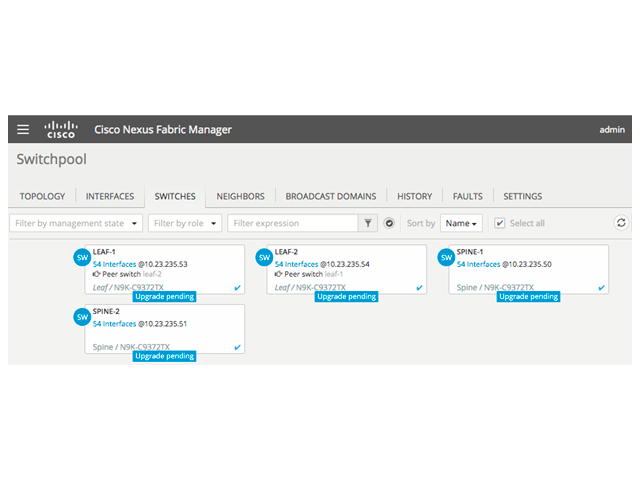This screenshot has width=640, height=480.
Task: Click the admin user label
Action: [x=612, y=129]
